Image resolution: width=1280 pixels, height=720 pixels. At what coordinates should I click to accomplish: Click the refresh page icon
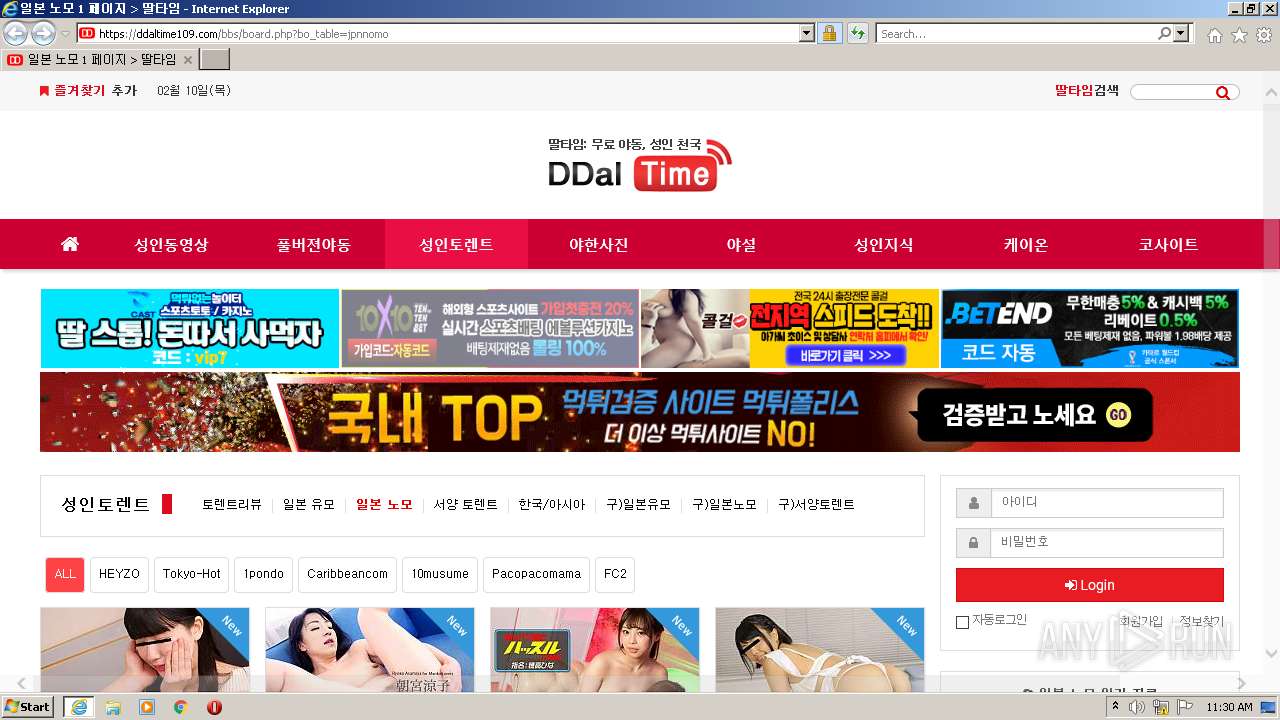[x=857, y=33]
